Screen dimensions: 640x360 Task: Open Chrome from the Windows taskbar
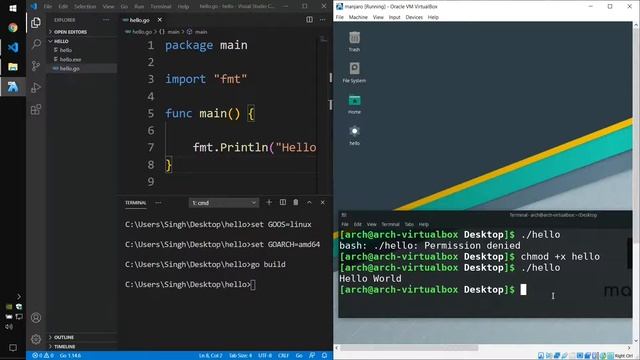click(13, 27)
